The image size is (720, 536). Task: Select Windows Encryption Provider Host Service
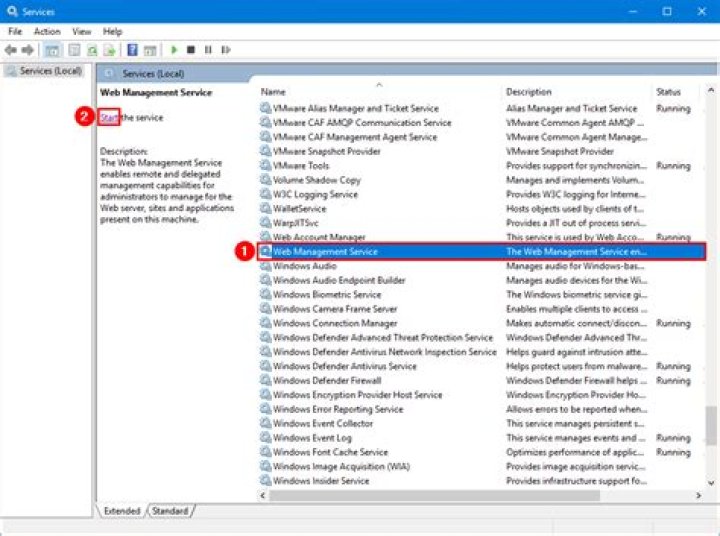click(357, 395)
